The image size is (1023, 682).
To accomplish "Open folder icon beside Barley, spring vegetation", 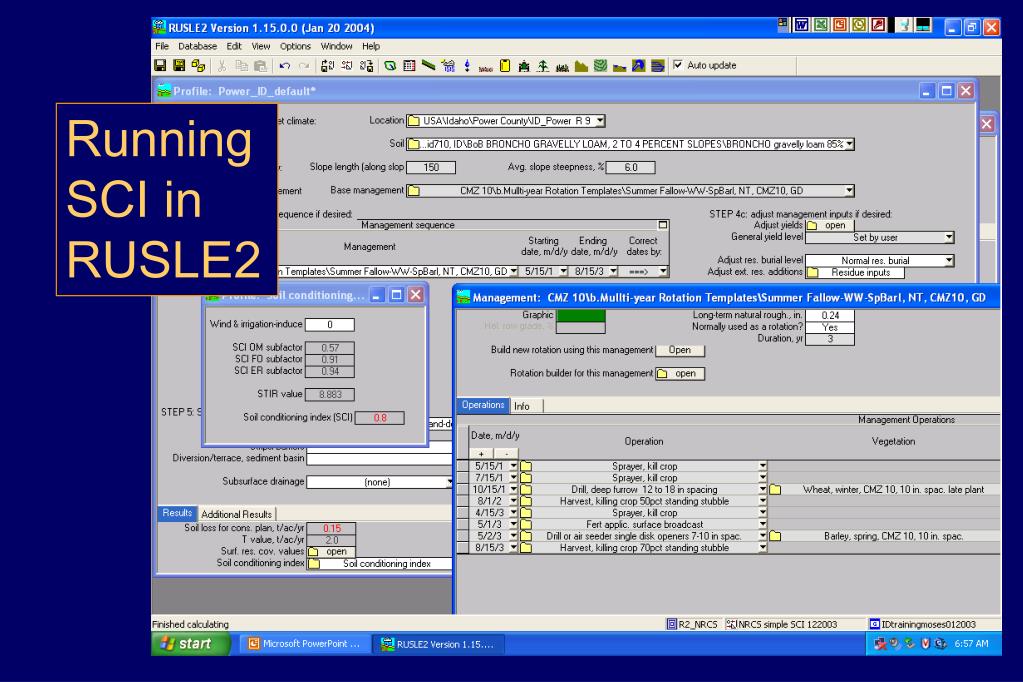I will click(x=775, y=536).
